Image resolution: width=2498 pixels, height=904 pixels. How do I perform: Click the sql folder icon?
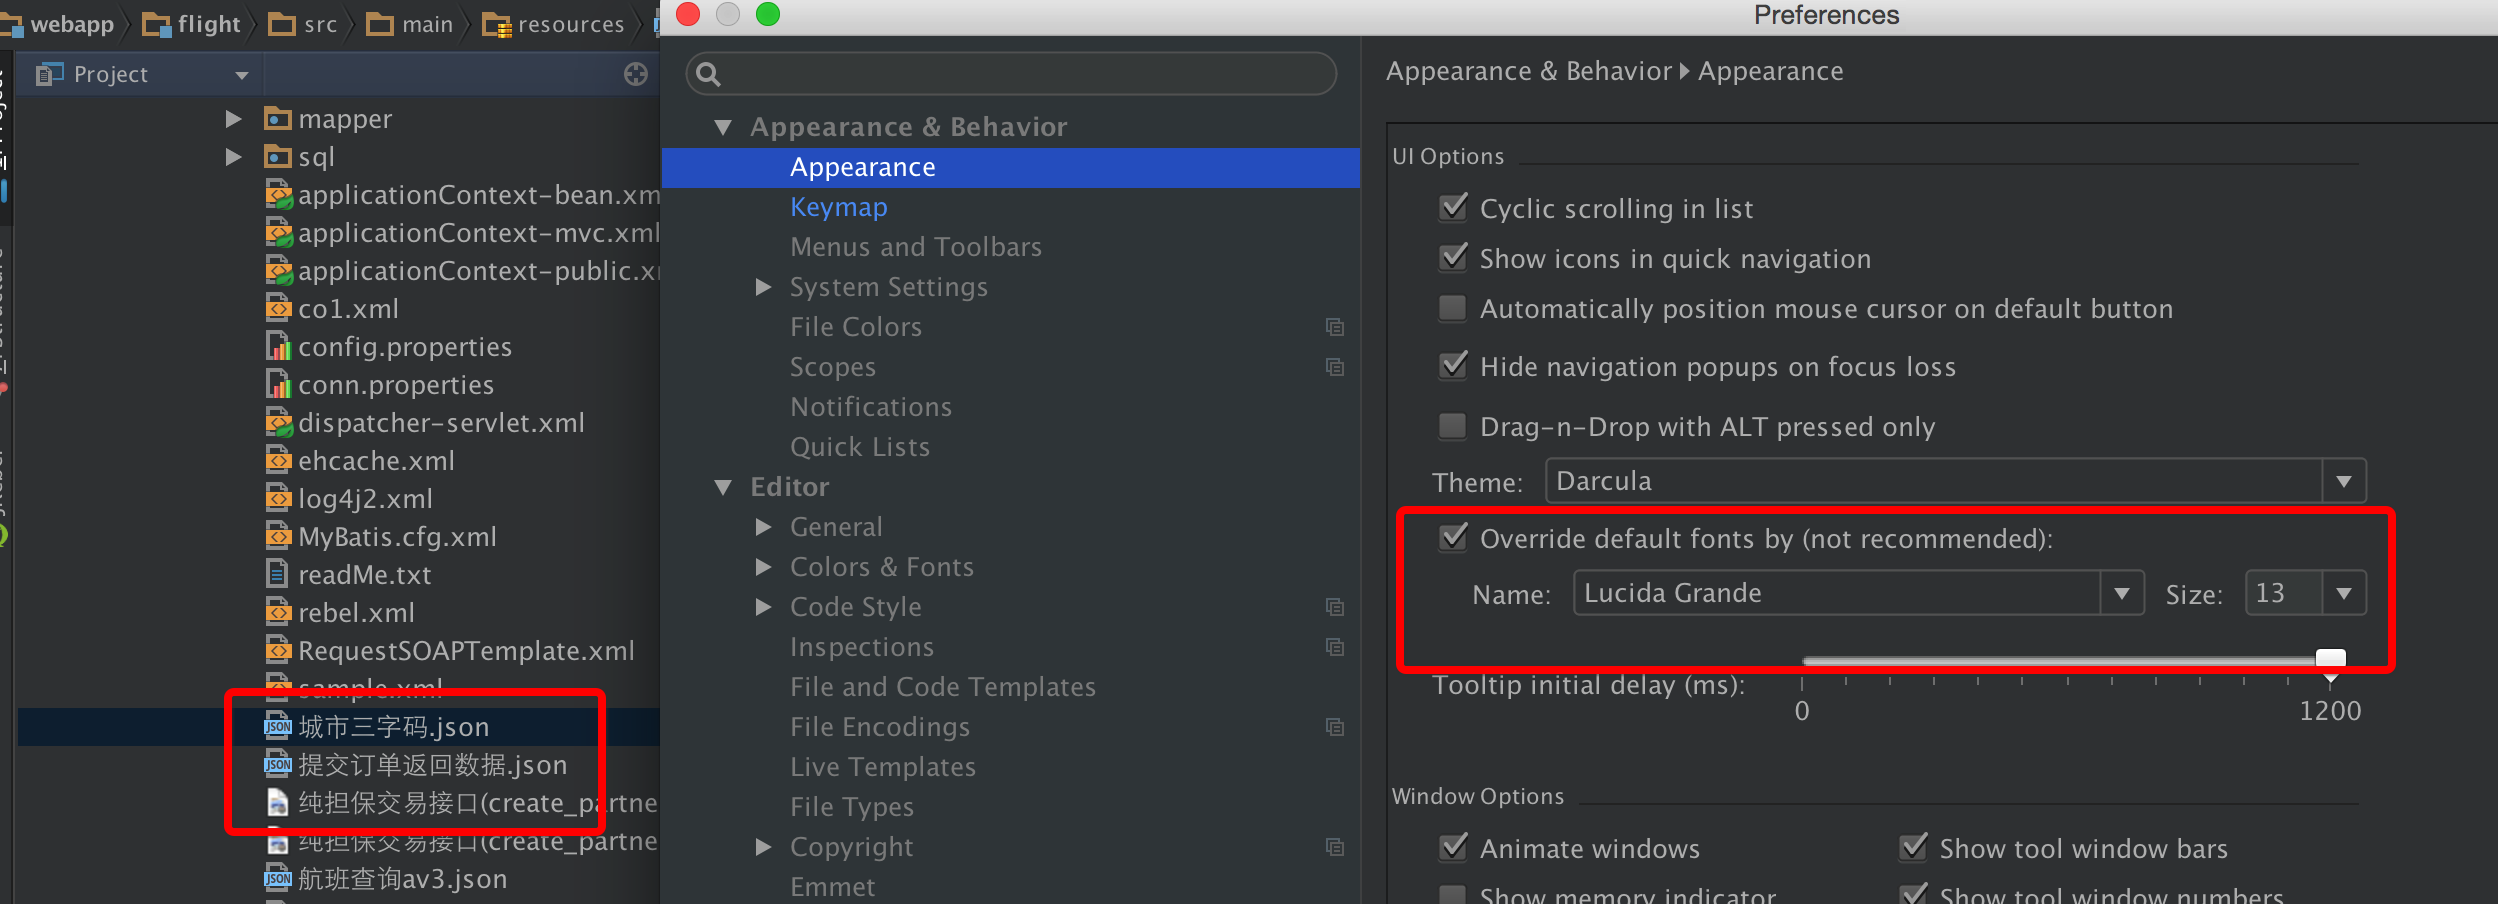point(277,157)
